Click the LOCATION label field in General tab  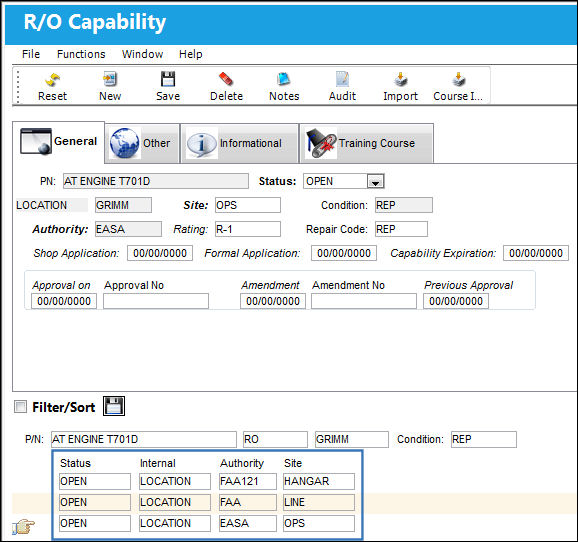[x=52, y=205]
